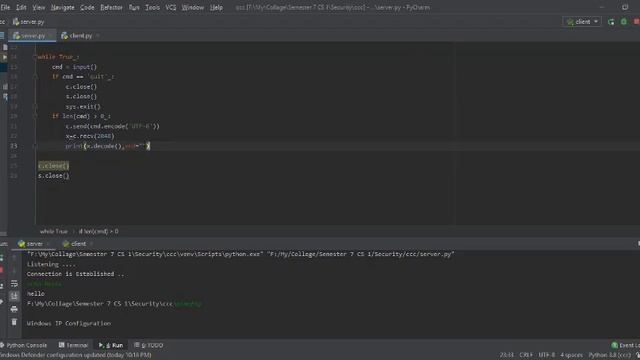Open the Terminal tool window
Image resolution: width=640 pixels, height=360 pixels.
click(x=73, y=345)
